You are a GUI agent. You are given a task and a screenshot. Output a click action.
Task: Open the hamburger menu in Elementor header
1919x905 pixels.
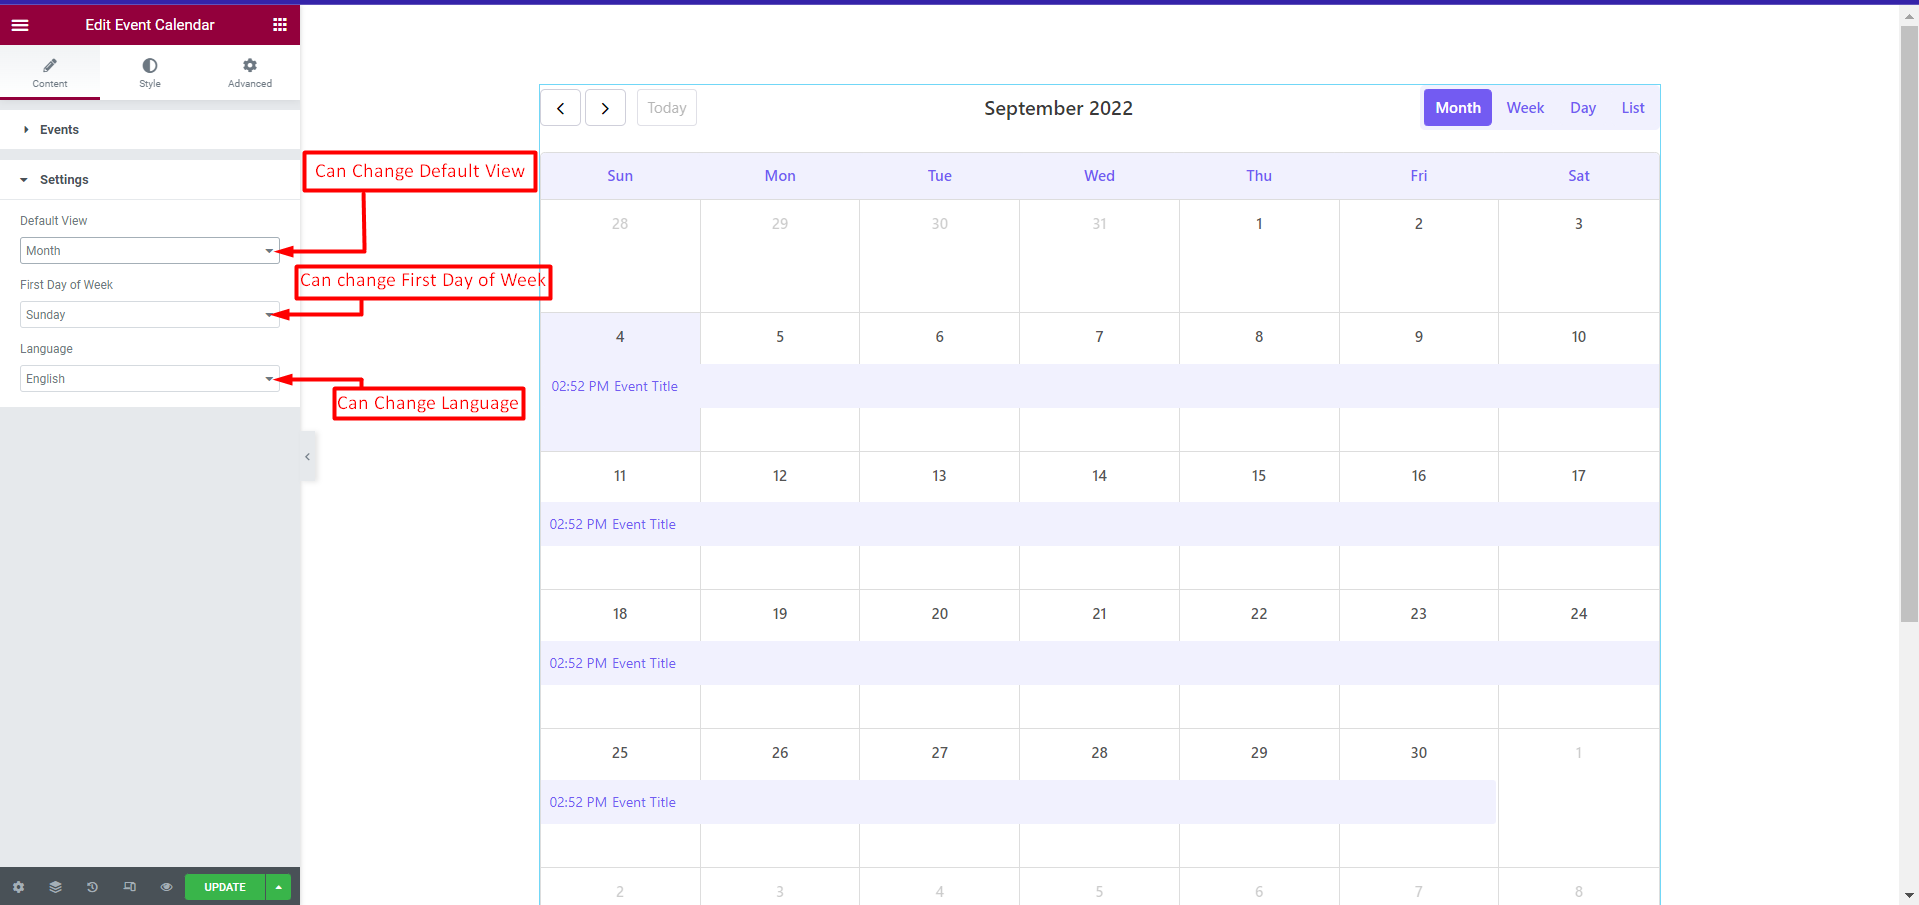tap(20, 25)
